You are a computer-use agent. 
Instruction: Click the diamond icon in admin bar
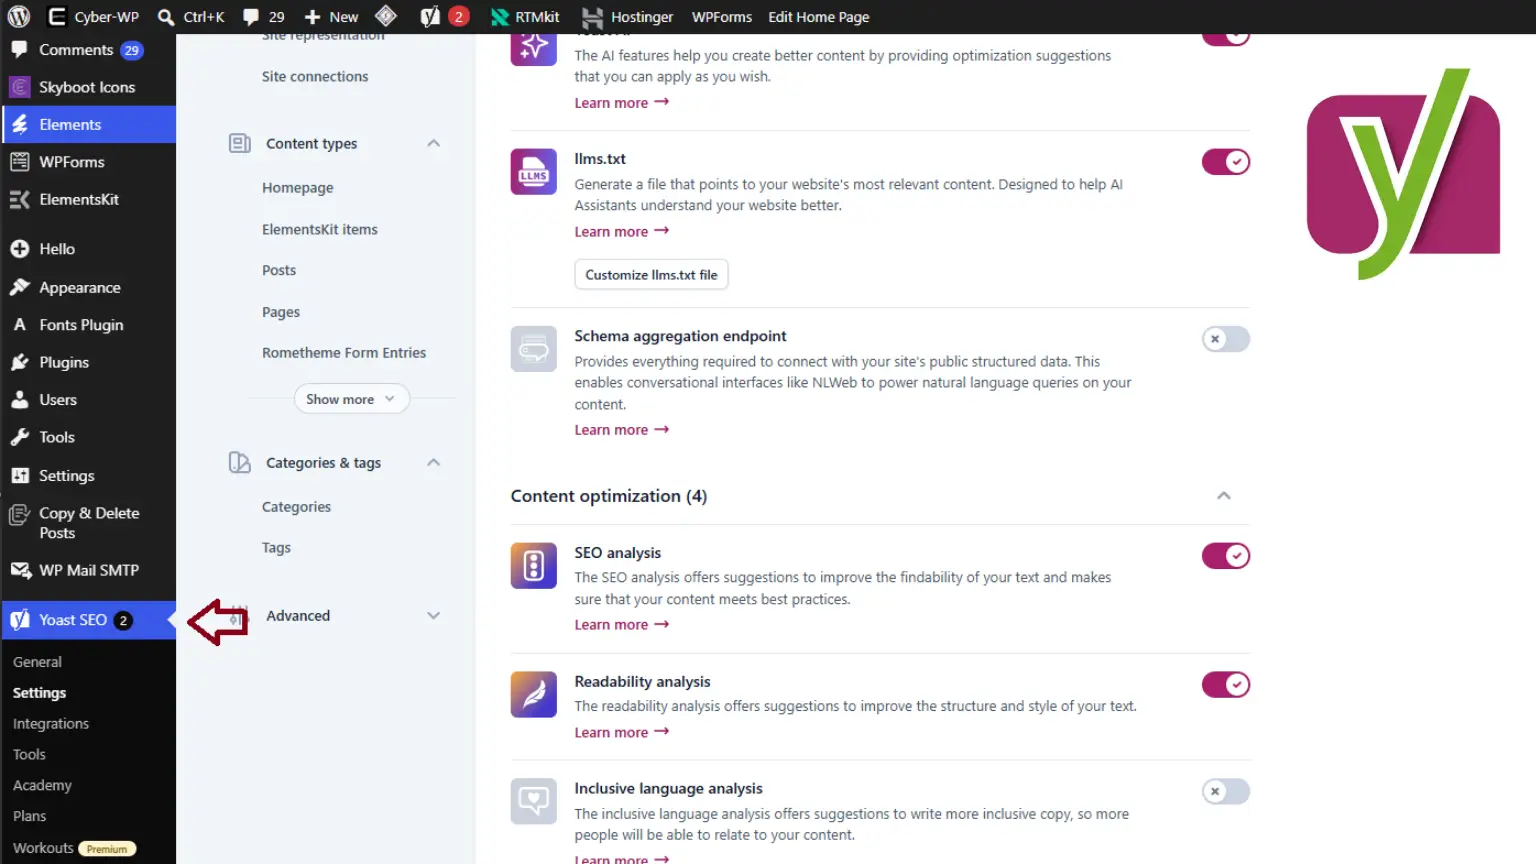(x=386, y=16)
